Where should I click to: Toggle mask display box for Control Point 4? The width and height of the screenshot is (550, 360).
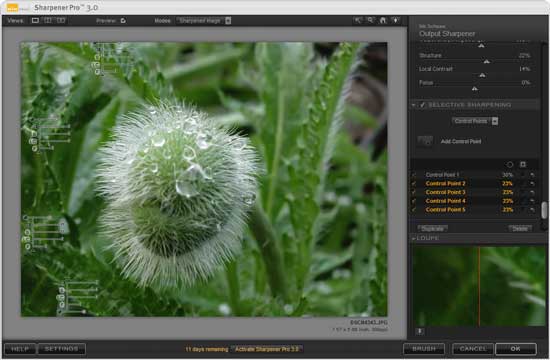click(x=523, y=201)
